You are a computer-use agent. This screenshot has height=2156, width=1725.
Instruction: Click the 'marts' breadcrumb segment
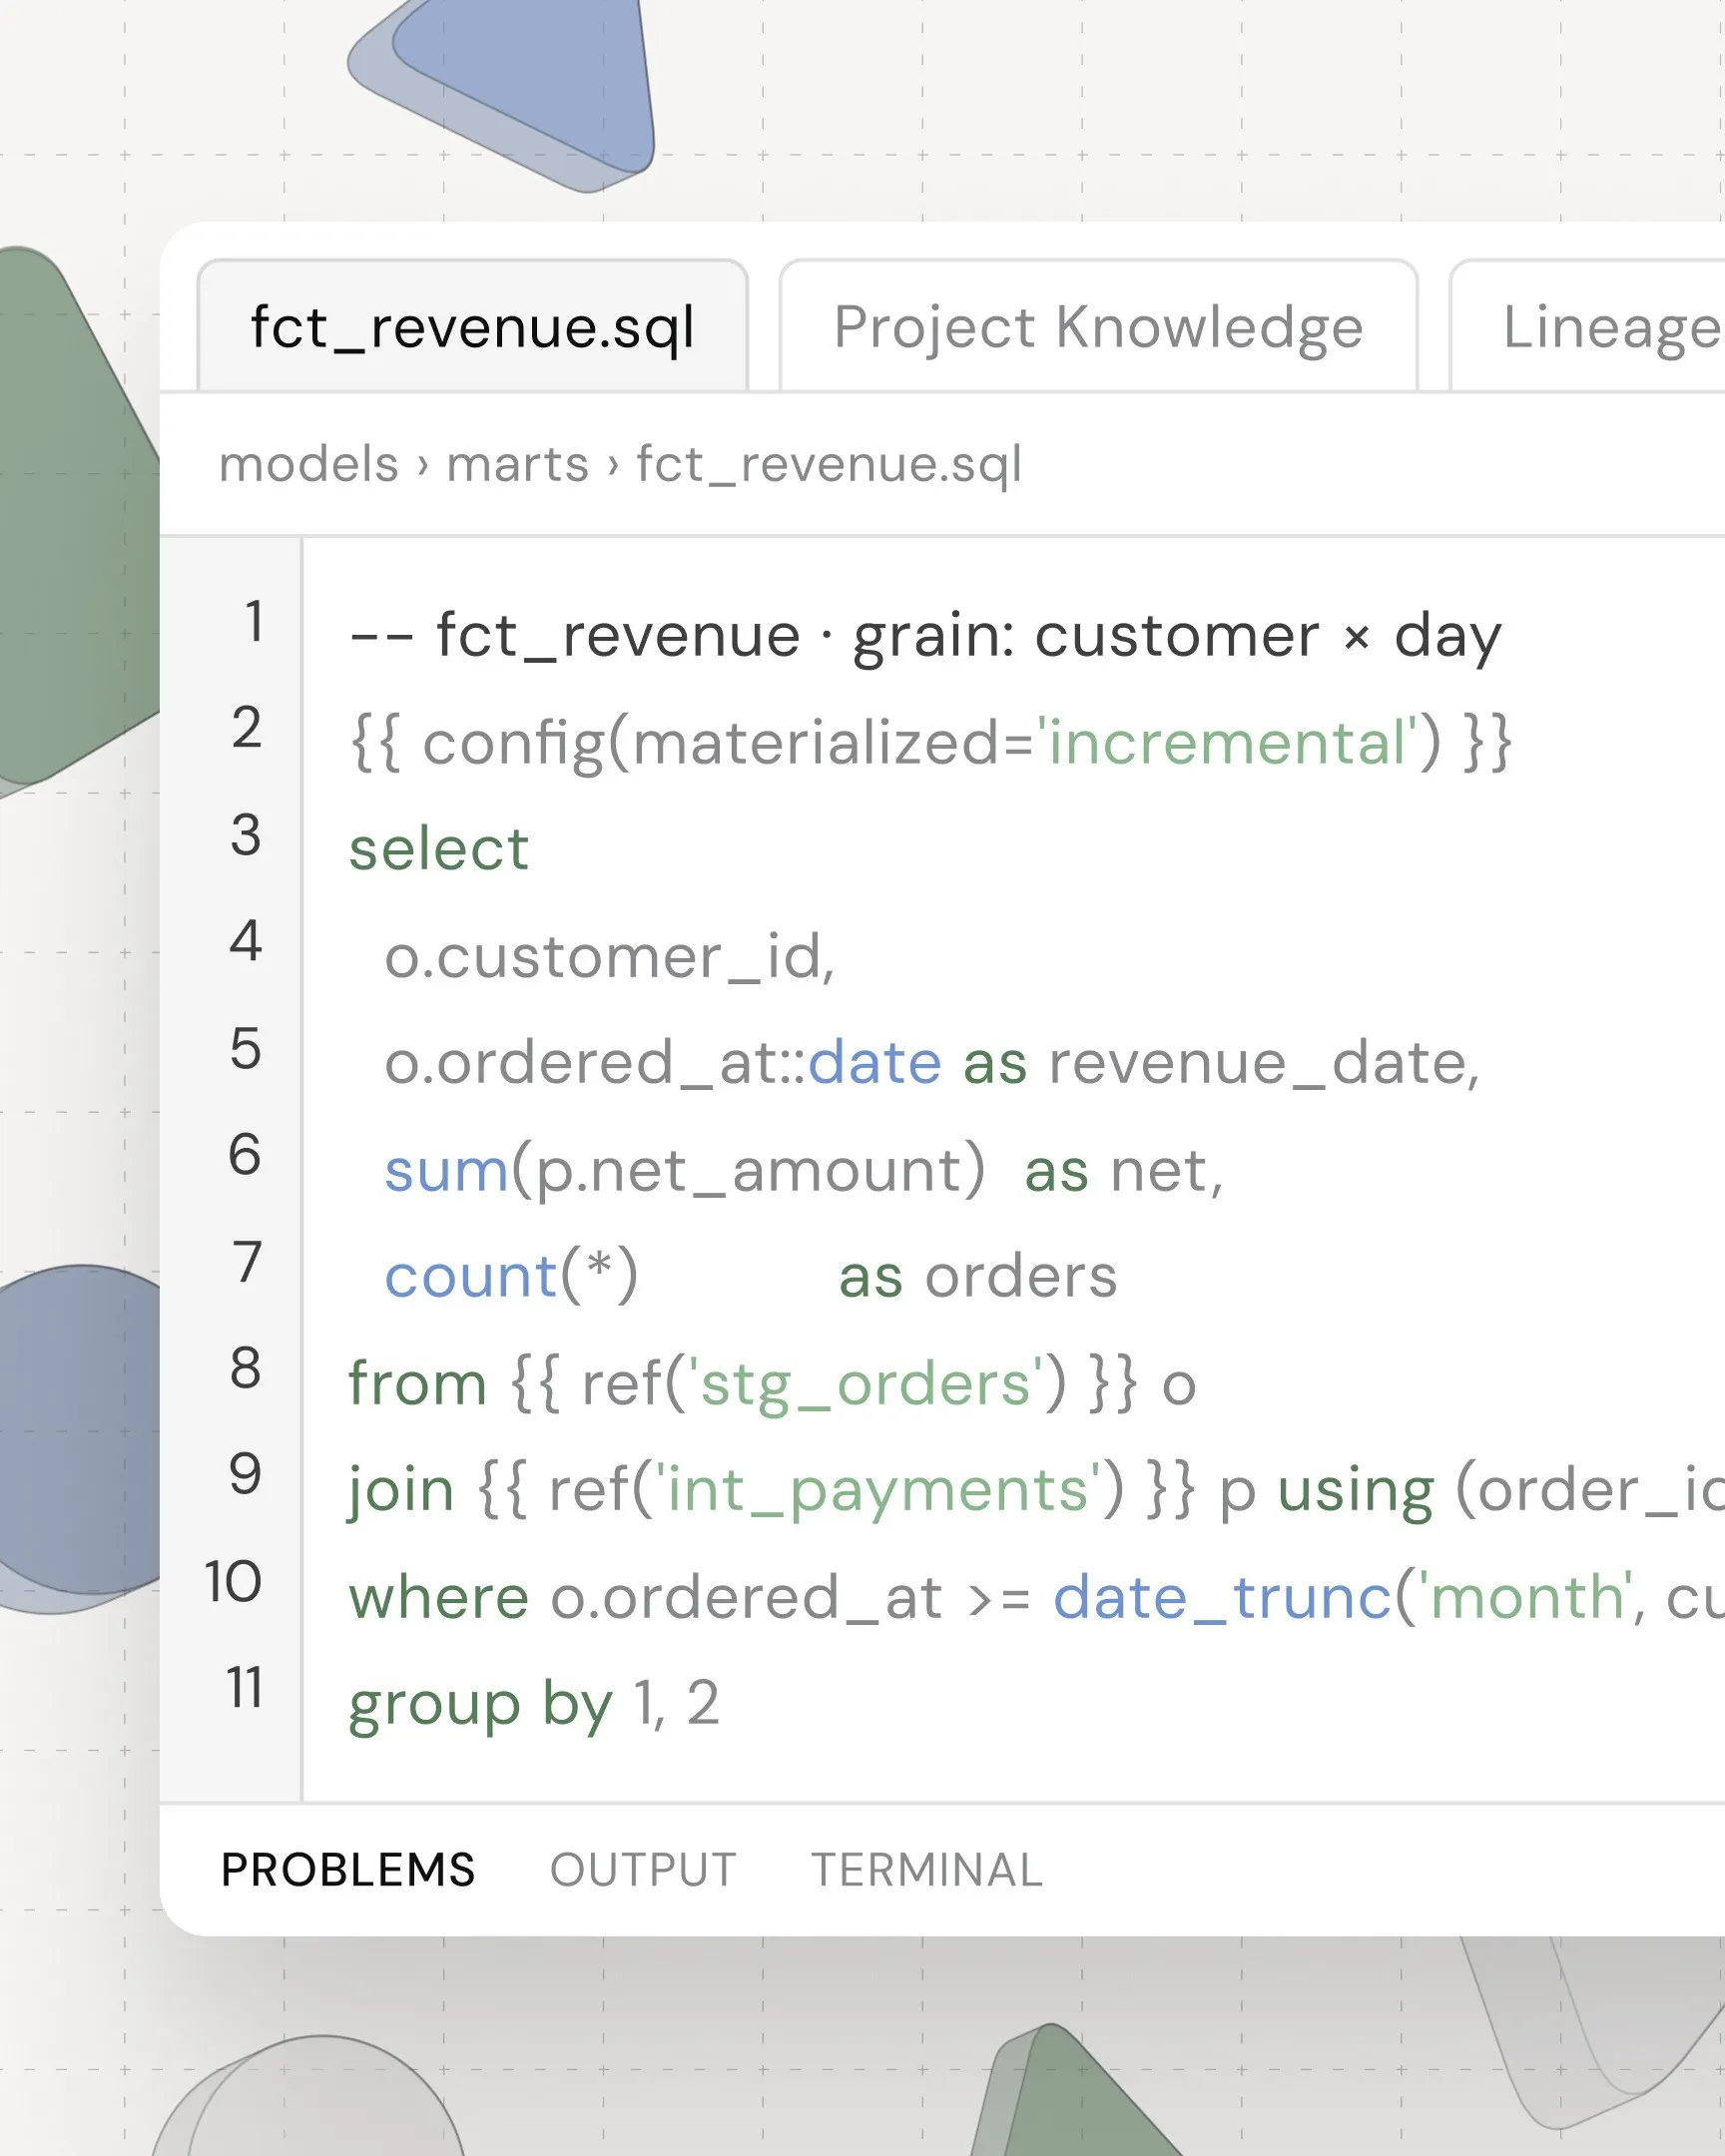pyautogui.click(x=518, y=464)
